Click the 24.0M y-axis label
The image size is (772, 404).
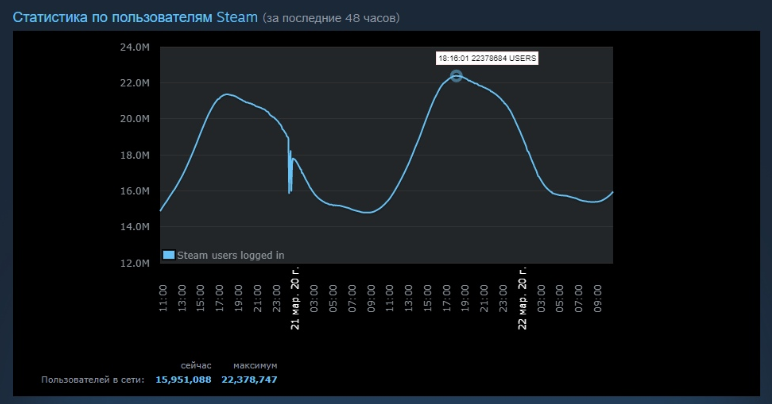134,47
